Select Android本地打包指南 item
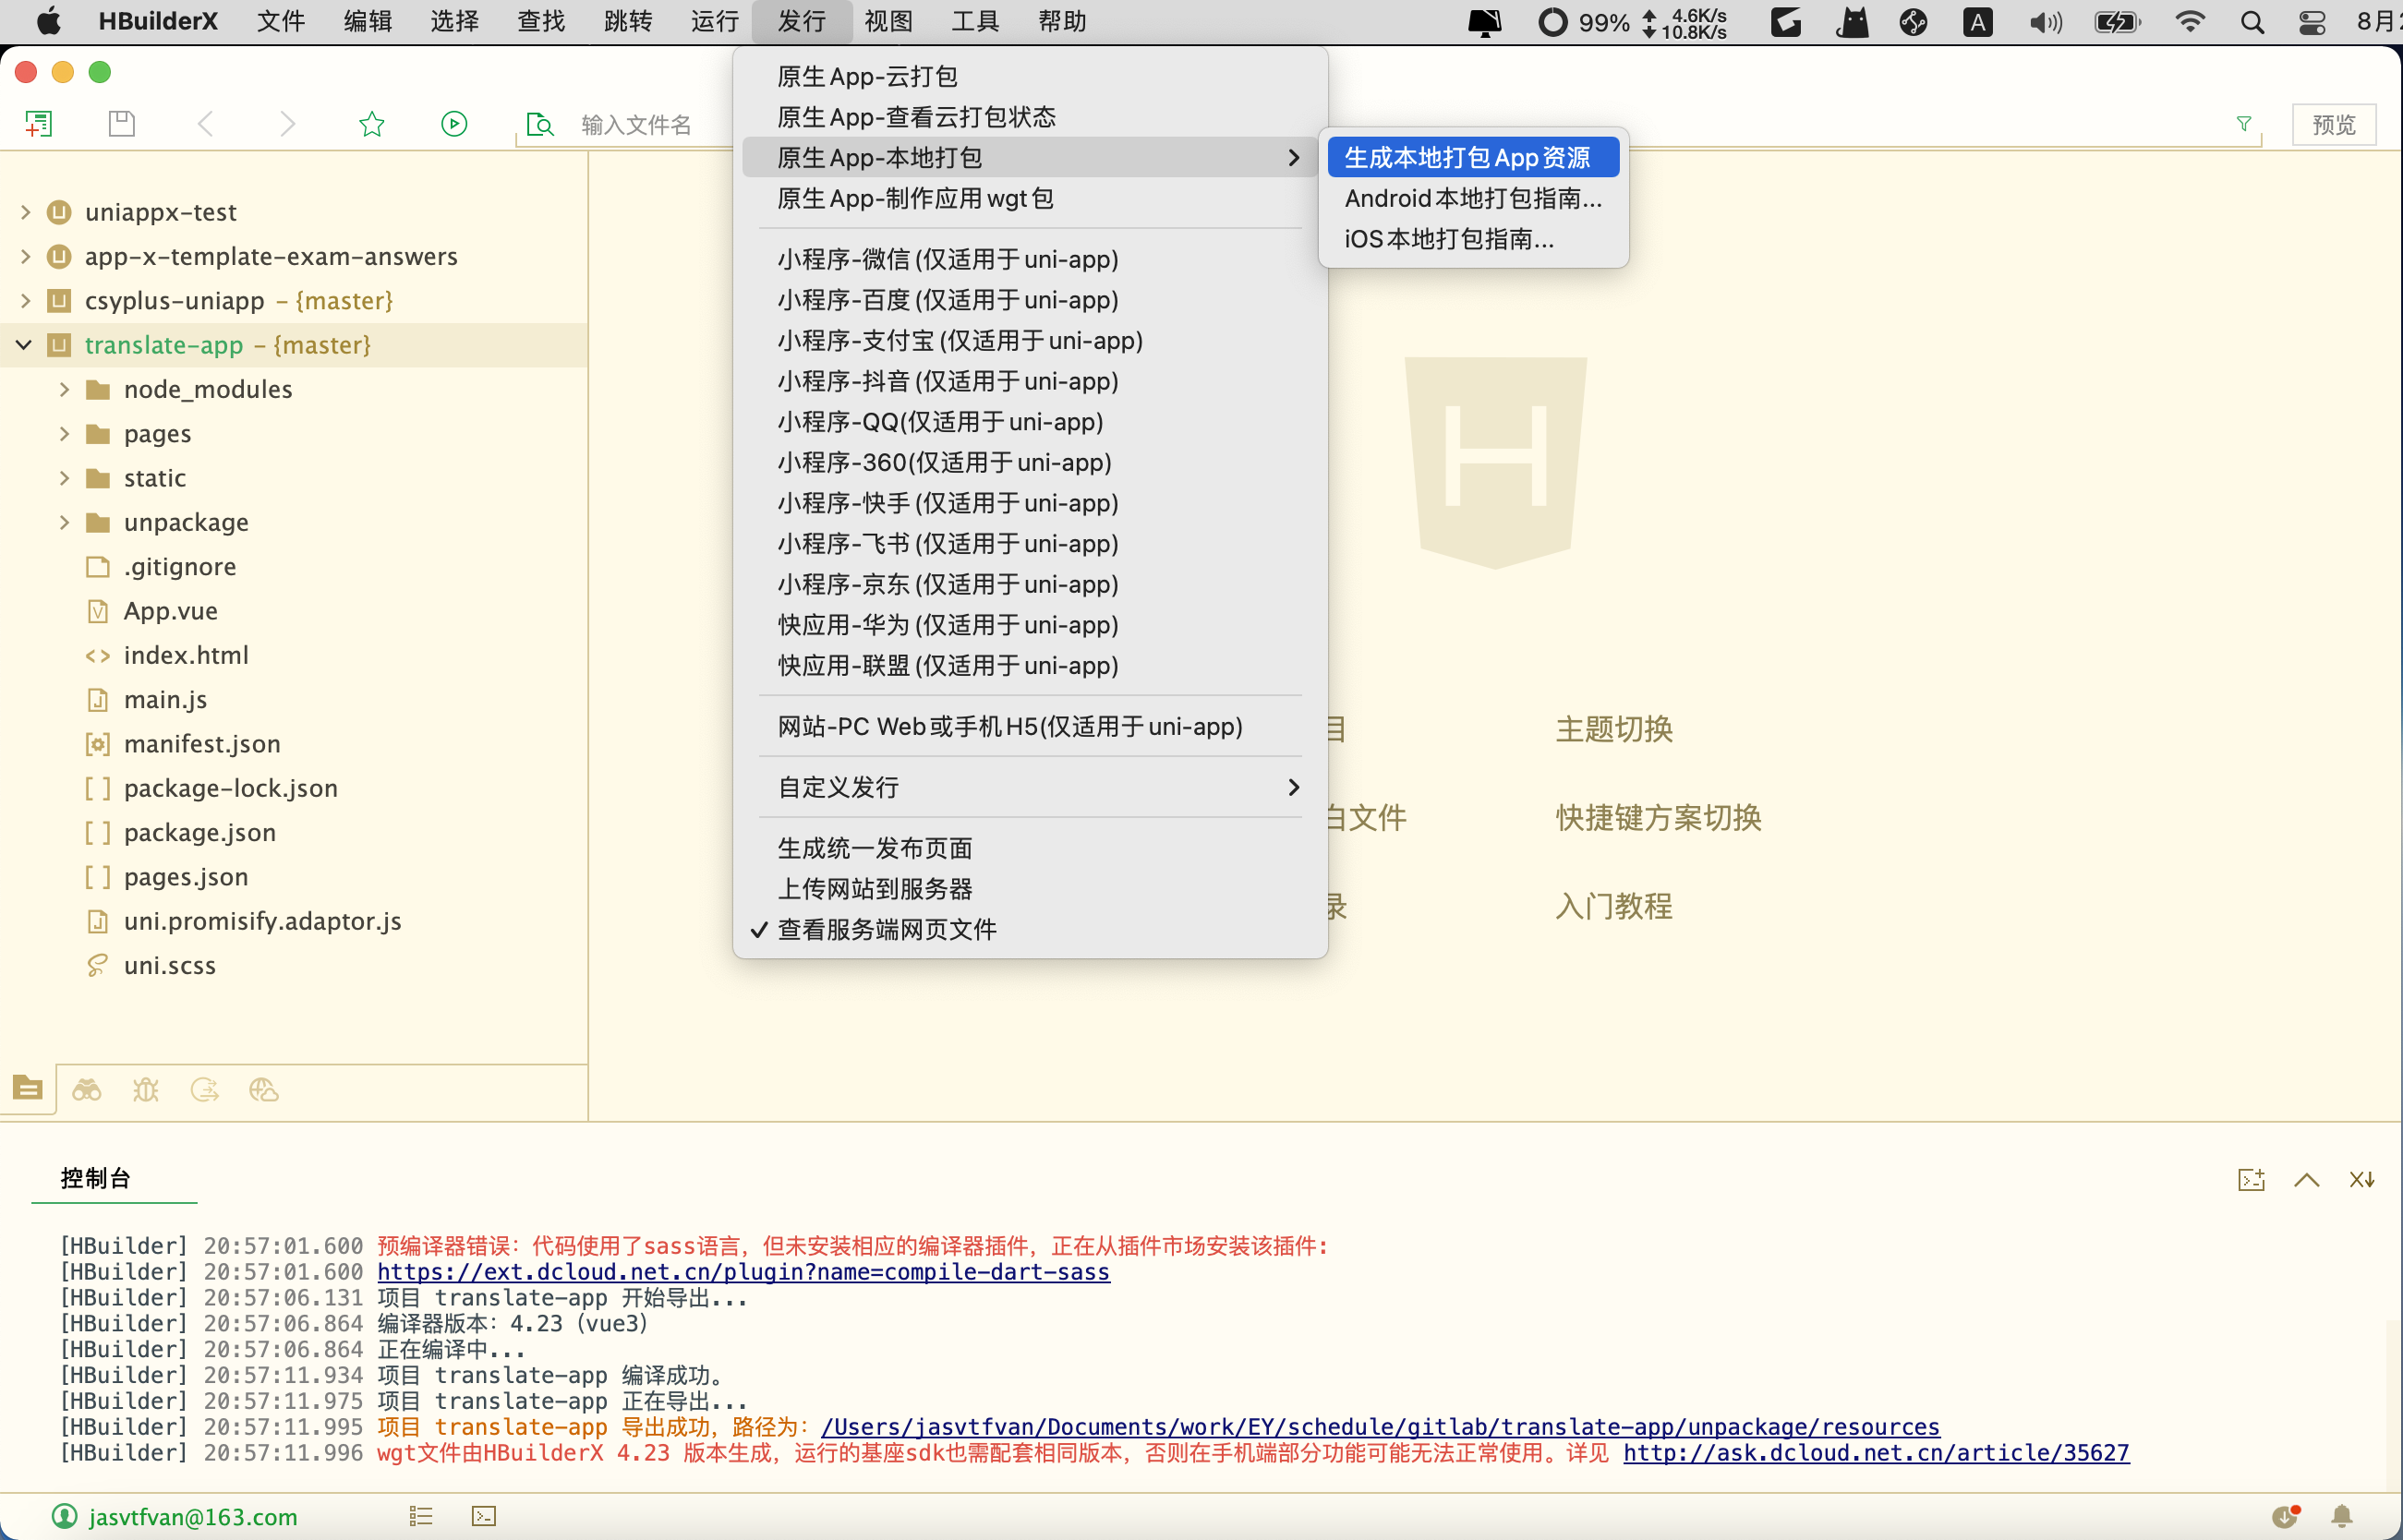This screenshot has height=1540, width=2403. pyautogui.click(x=1473, y=198)
